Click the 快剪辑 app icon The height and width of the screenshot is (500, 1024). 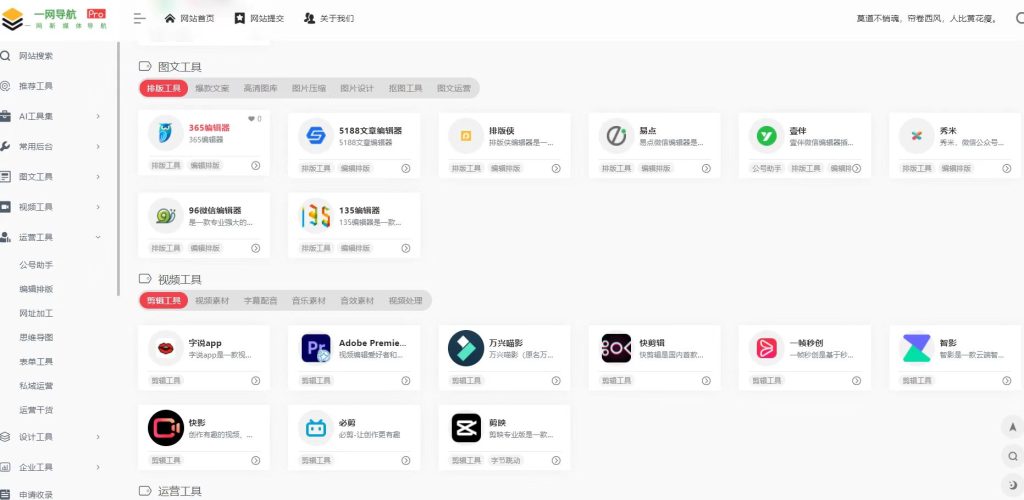[x=616, y=348]
